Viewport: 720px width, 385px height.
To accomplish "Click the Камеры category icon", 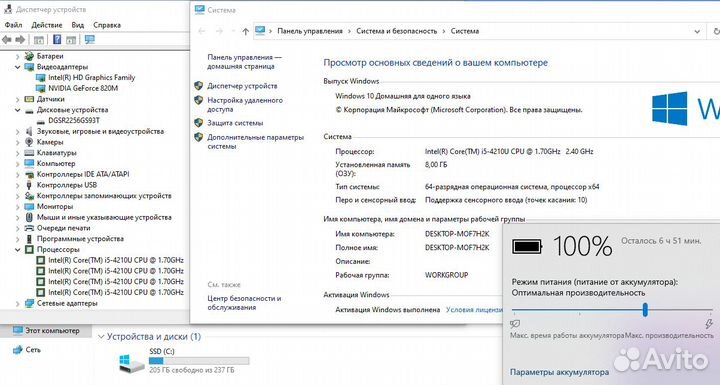I will tap(29, 142).
